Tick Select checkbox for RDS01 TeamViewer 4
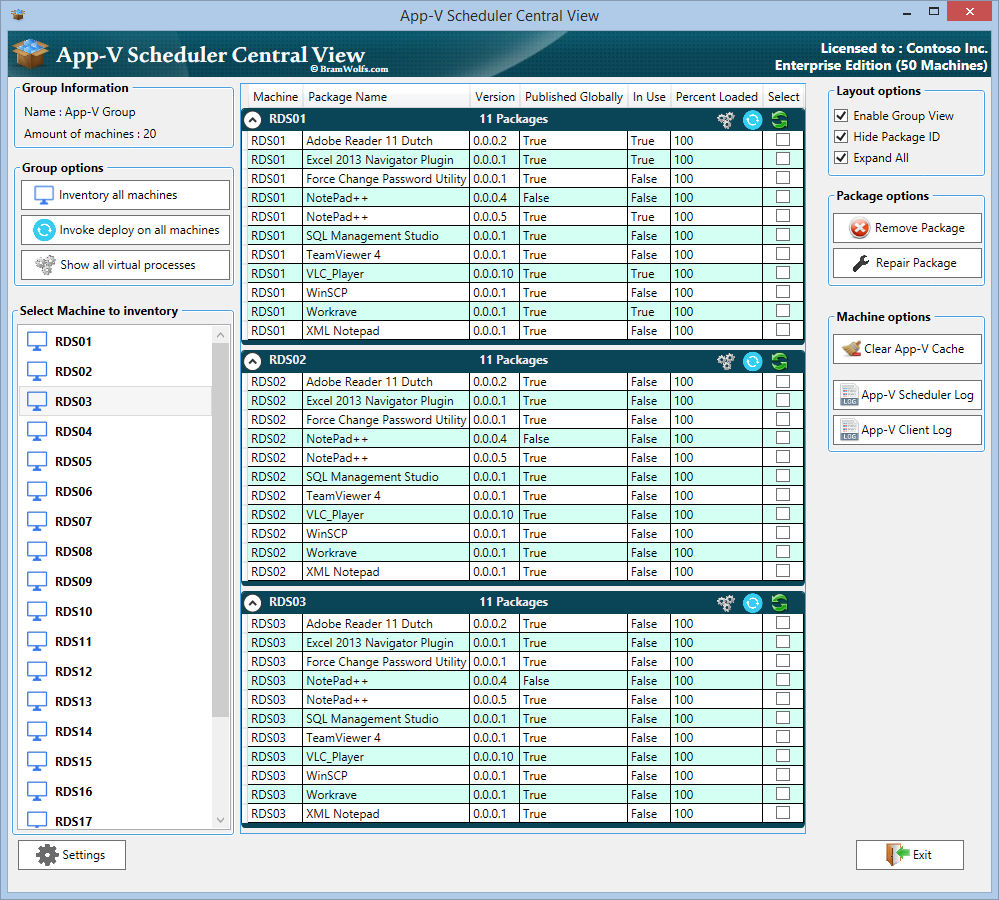Screen dimensions: 999x900 click(x=783, y=254)
